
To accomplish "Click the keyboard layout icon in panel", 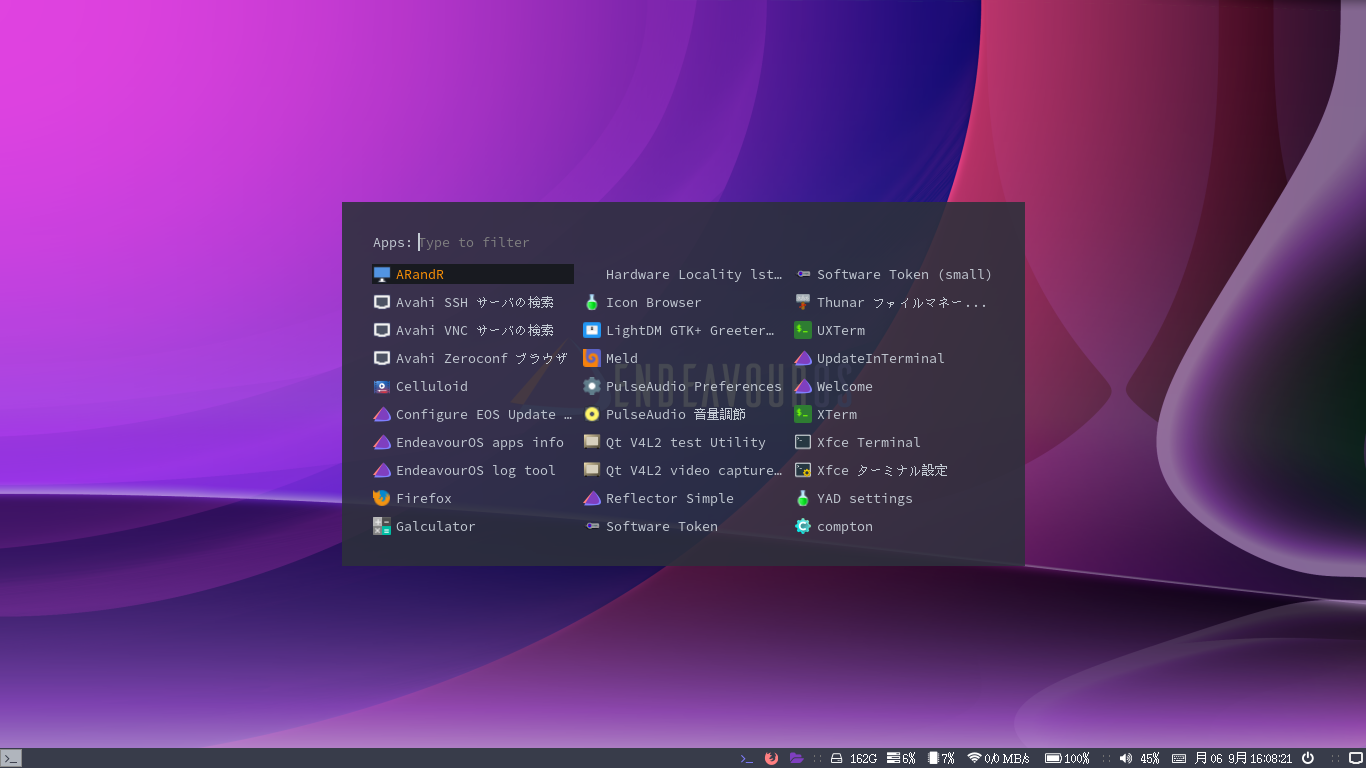I will tap(1179, 758).
